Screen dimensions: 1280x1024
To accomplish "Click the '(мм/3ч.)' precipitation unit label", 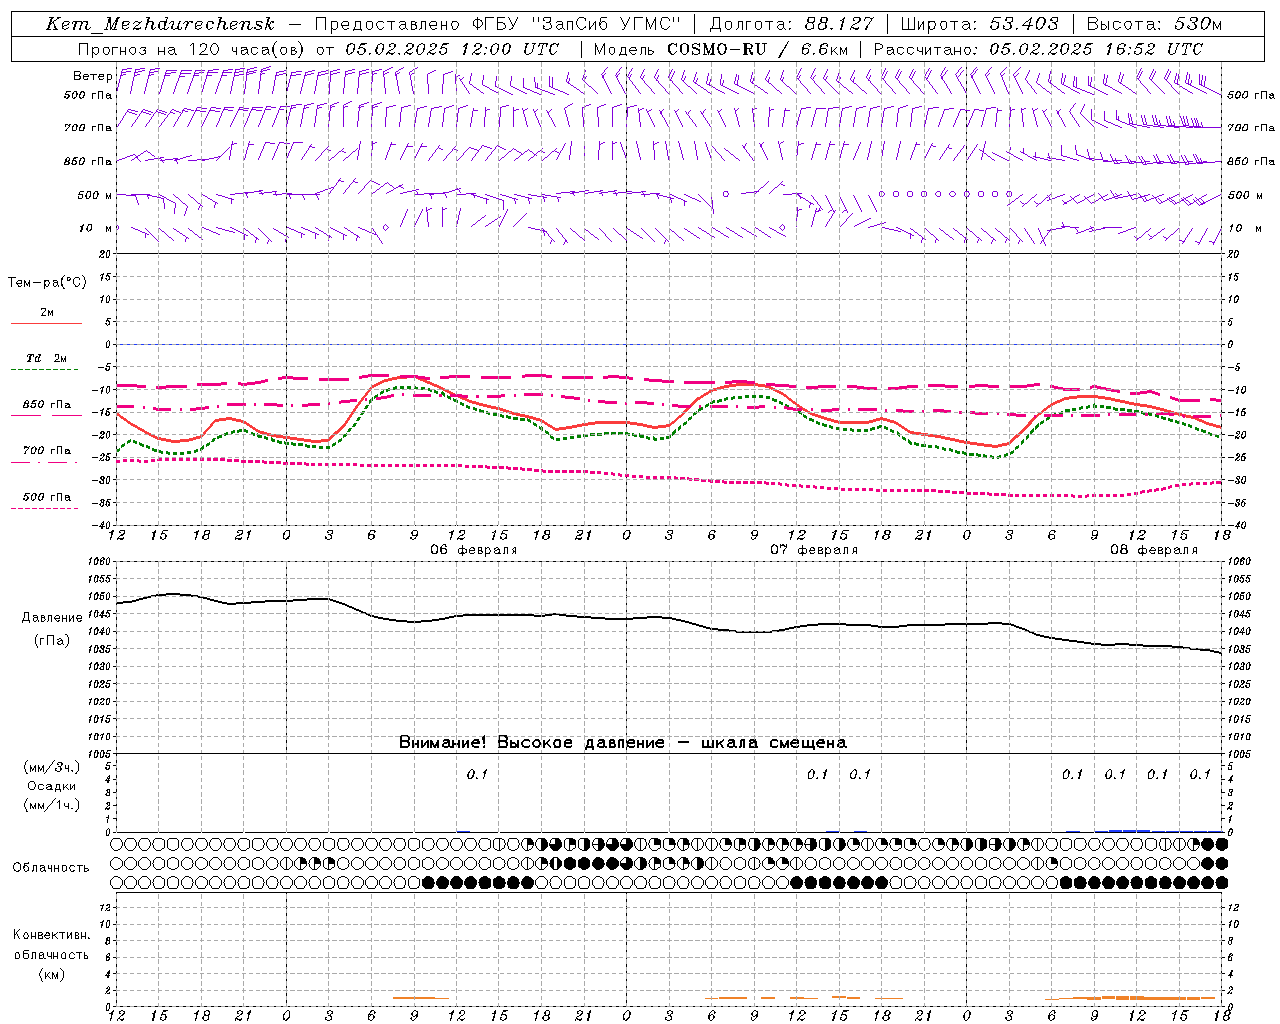I will pos(52,767).
